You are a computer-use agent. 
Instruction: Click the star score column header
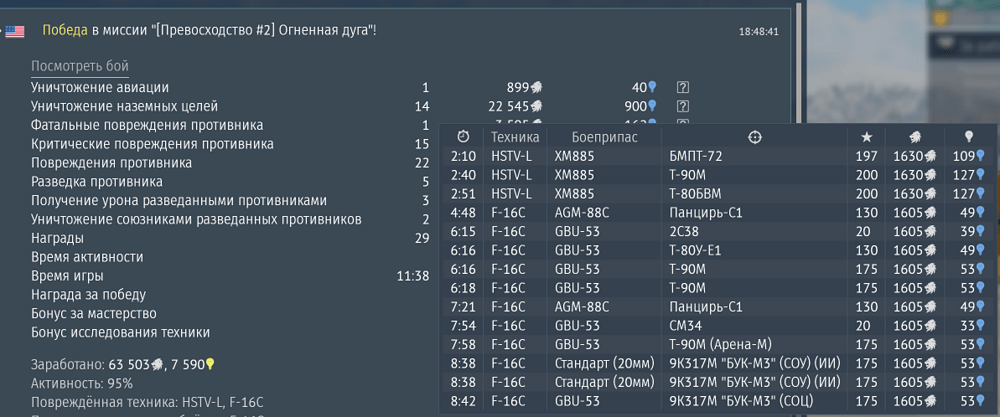(x=866, y=136)
